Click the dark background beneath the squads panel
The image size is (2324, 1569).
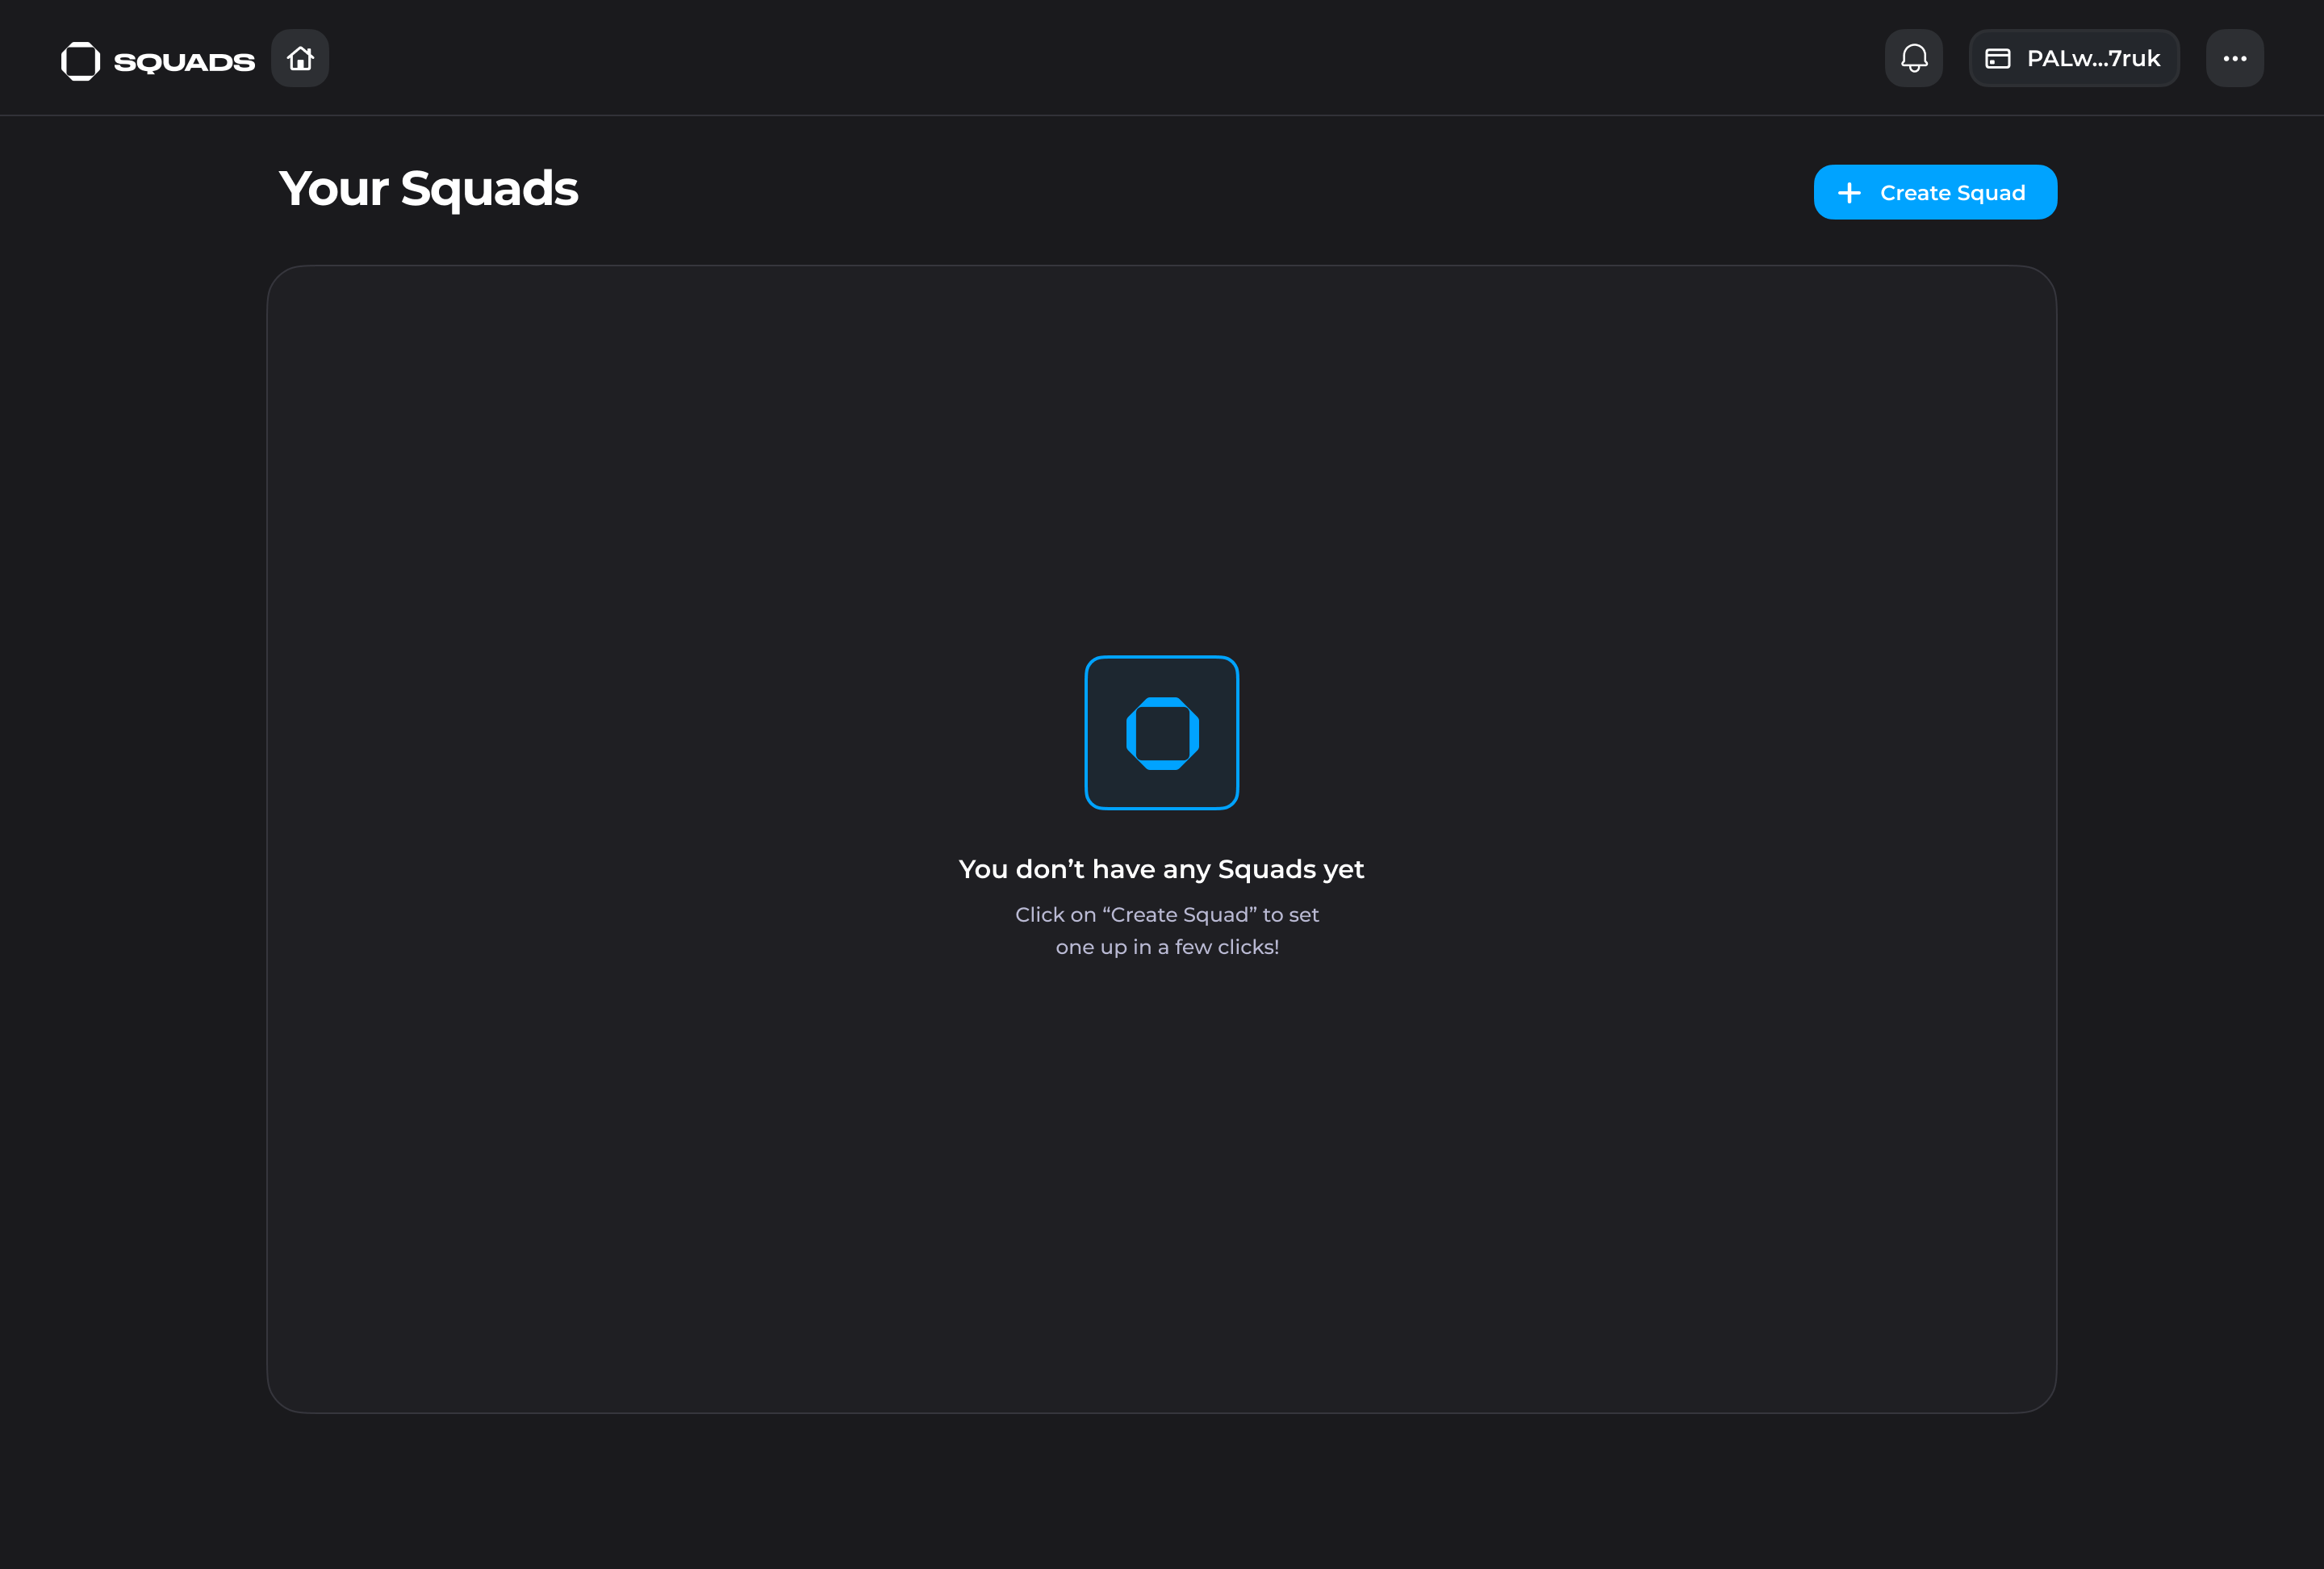(1161, 1490)
